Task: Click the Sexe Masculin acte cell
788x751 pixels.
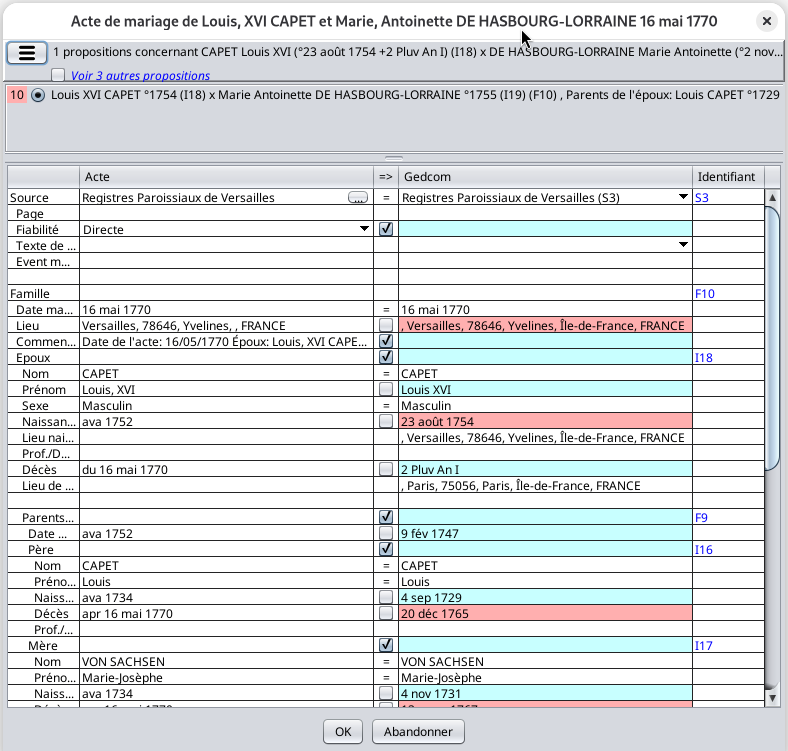Action: coord(226,406)
